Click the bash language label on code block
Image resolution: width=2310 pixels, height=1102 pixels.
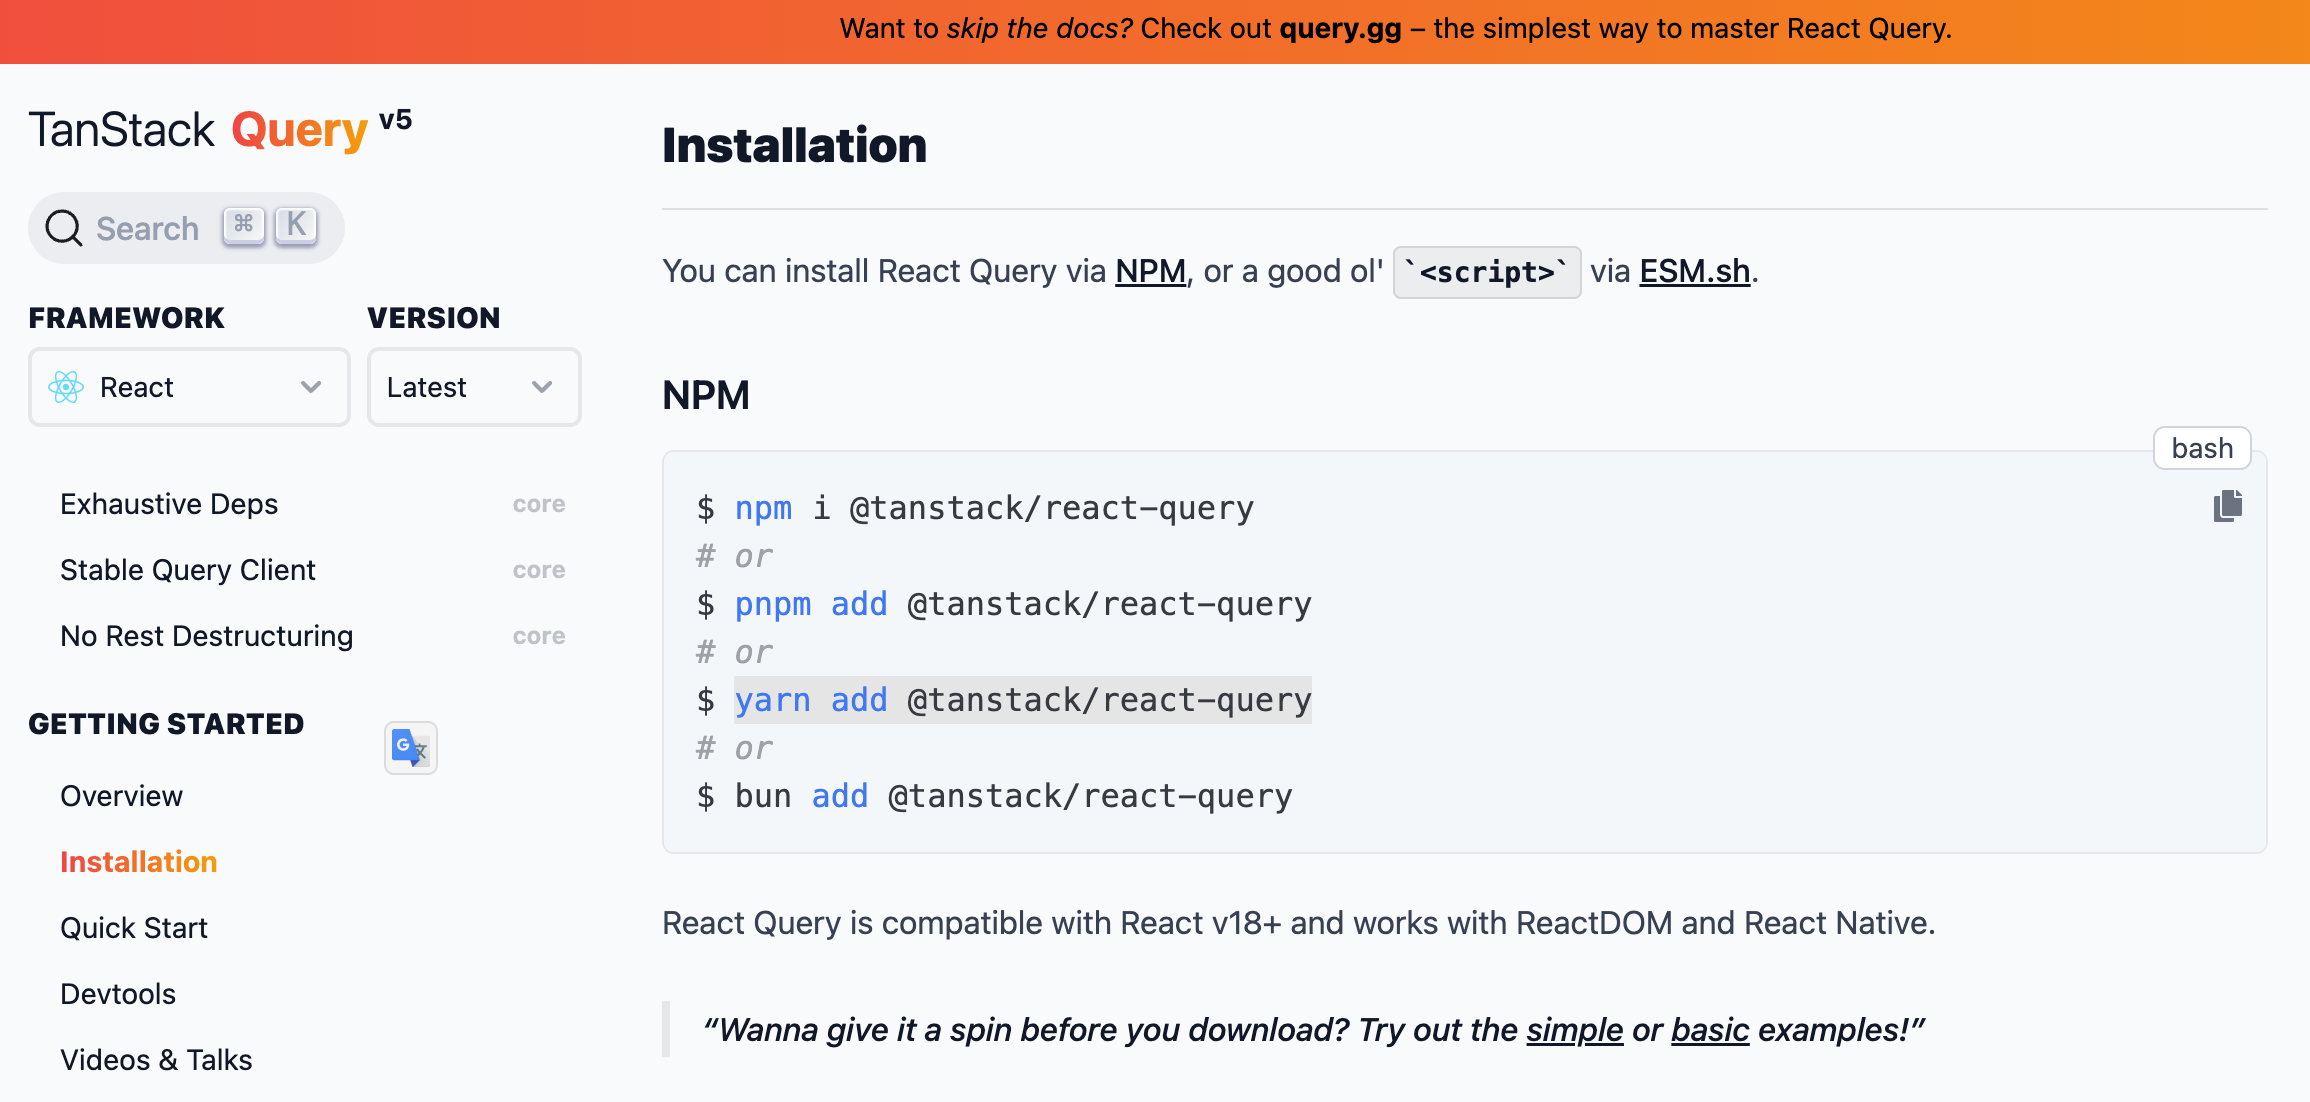click(x=2201, y=448)
